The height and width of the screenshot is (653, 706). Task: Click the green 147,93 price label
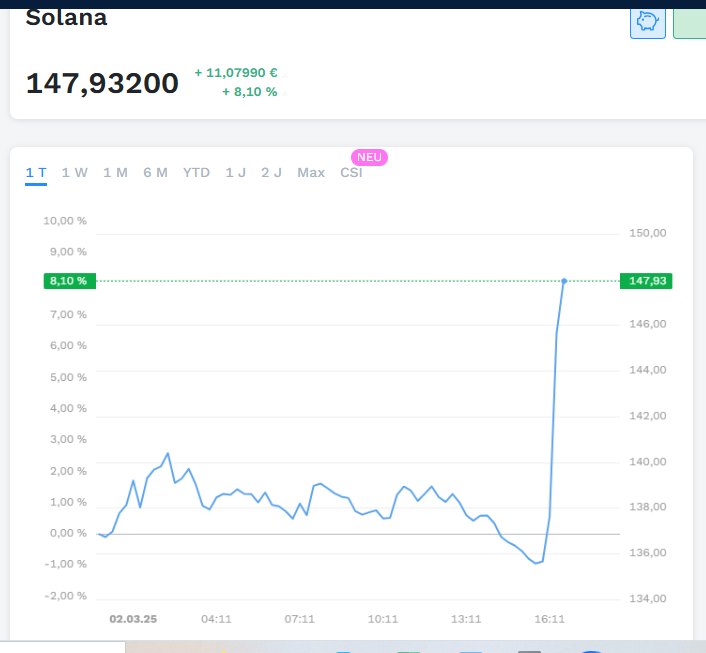click(x=647, y=281)
